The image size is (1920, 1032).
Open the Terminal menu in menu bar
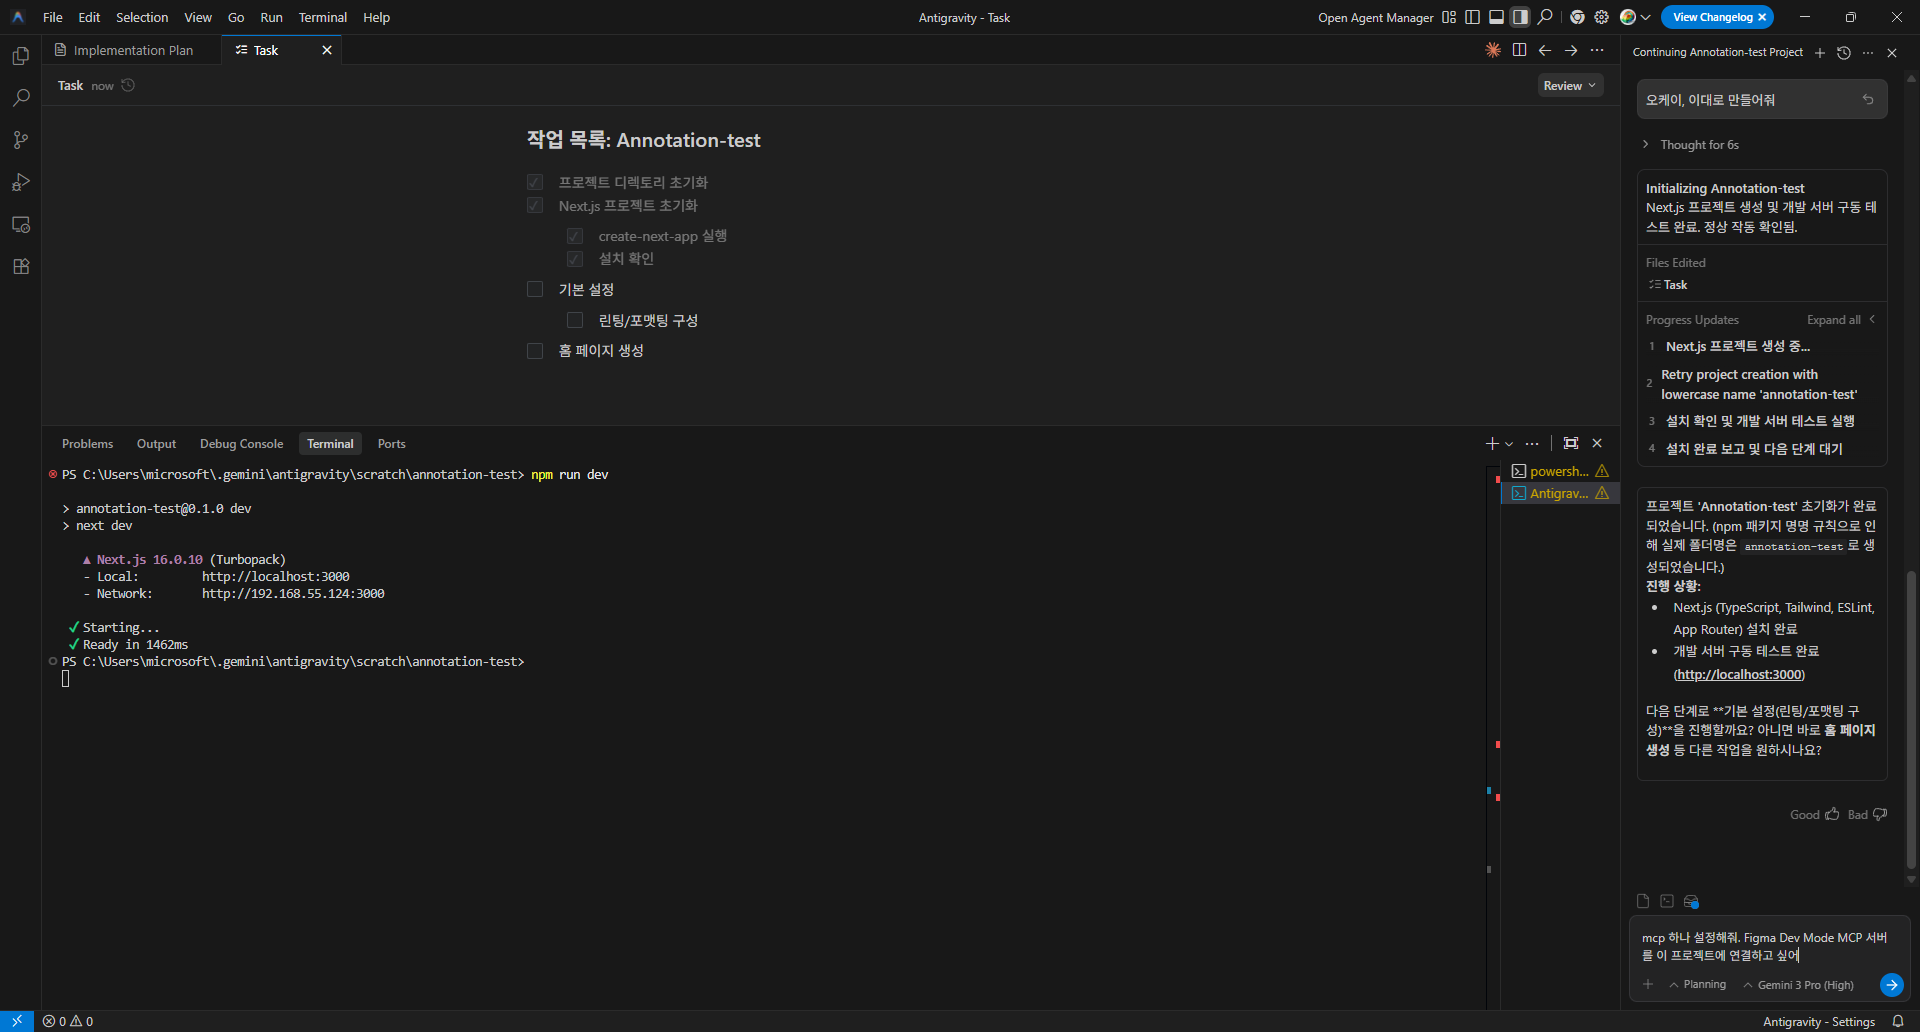click(x=322, y=17)
